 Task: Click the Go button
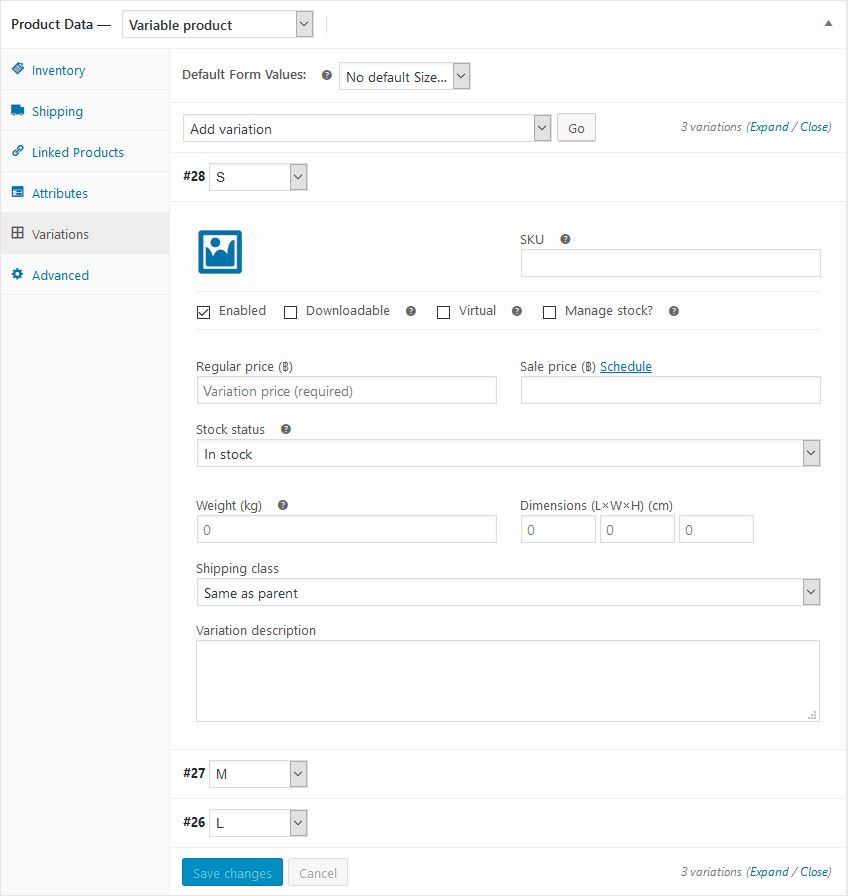coord(576,128)
